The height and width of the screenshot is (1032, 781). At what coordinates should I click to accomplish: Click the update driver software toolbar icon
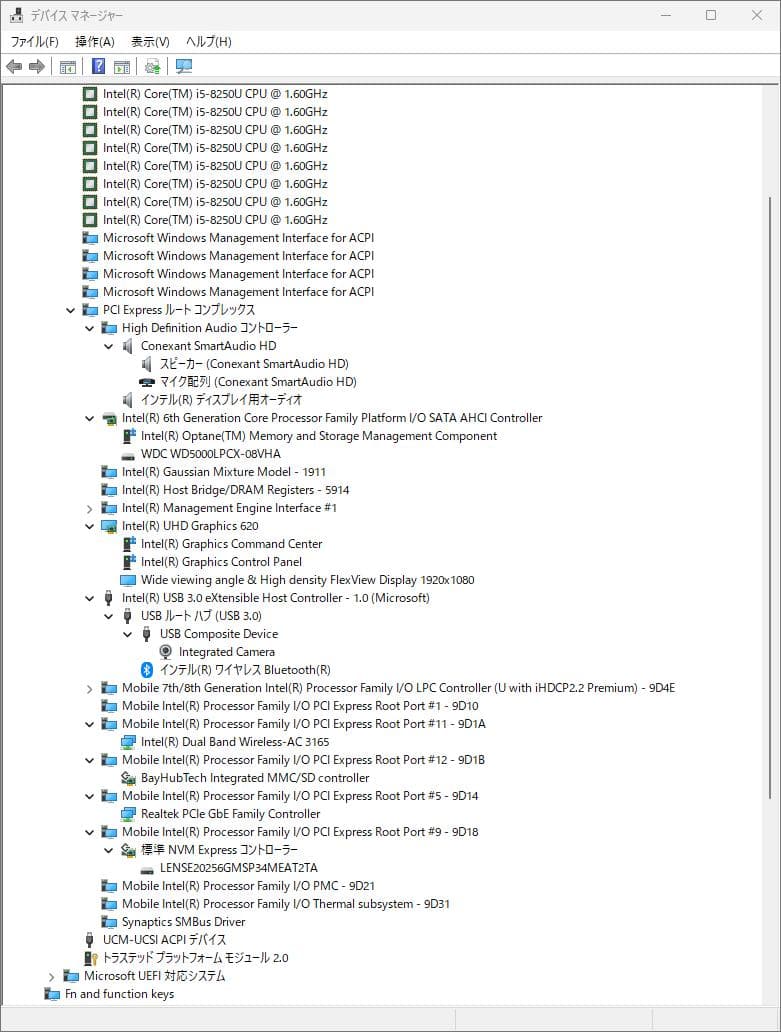pyautogui.click(x=152, y=67)
